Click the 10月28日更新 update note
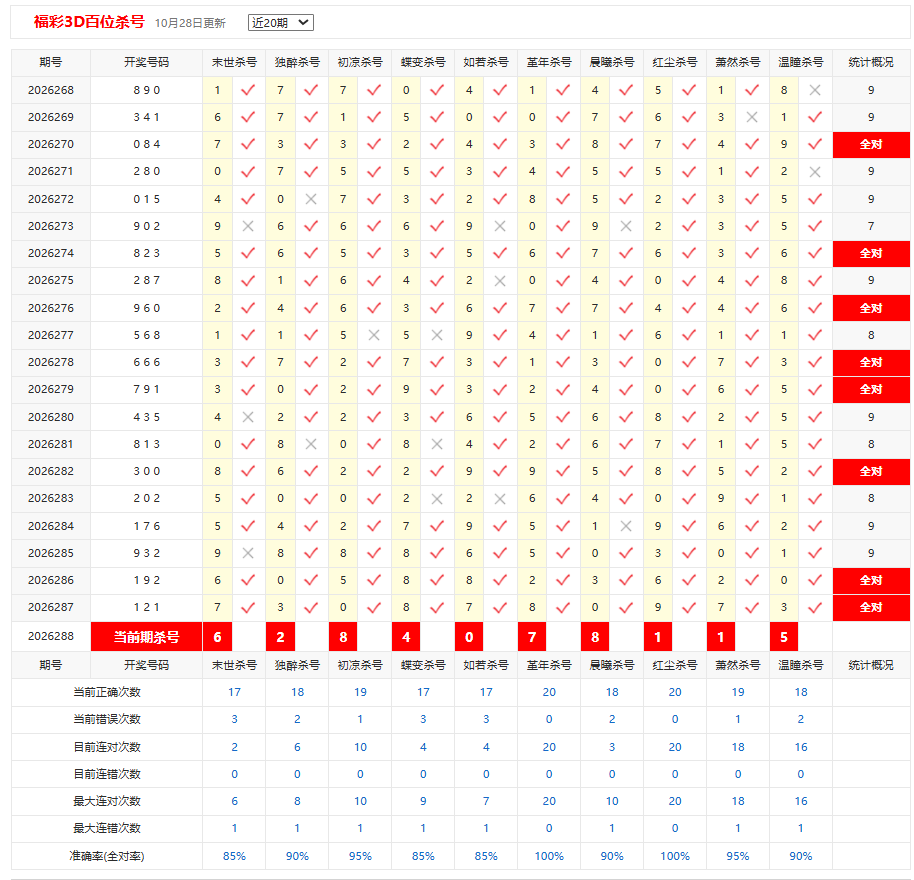914x880 pixels. tap(190, 23)
